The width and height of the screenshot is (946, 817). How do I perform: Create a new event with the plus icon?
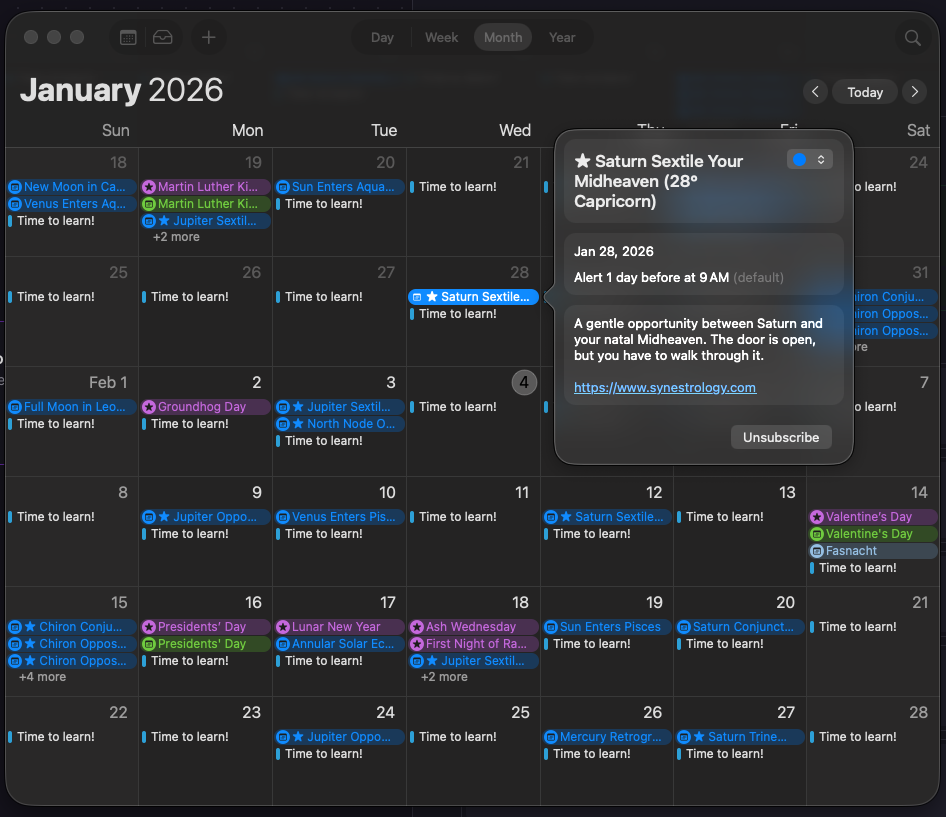pos(208,37)
